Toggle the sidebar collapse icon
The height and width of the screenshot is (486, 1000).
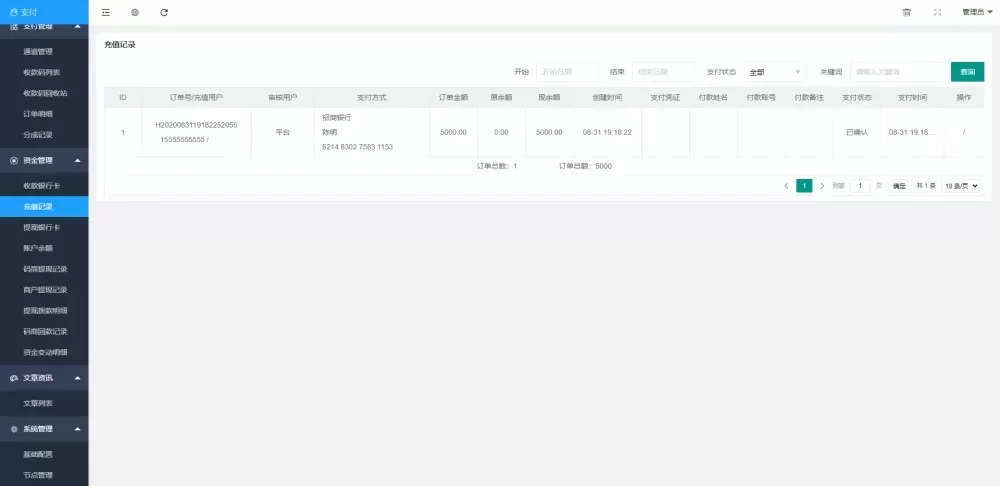click(106, 12)
